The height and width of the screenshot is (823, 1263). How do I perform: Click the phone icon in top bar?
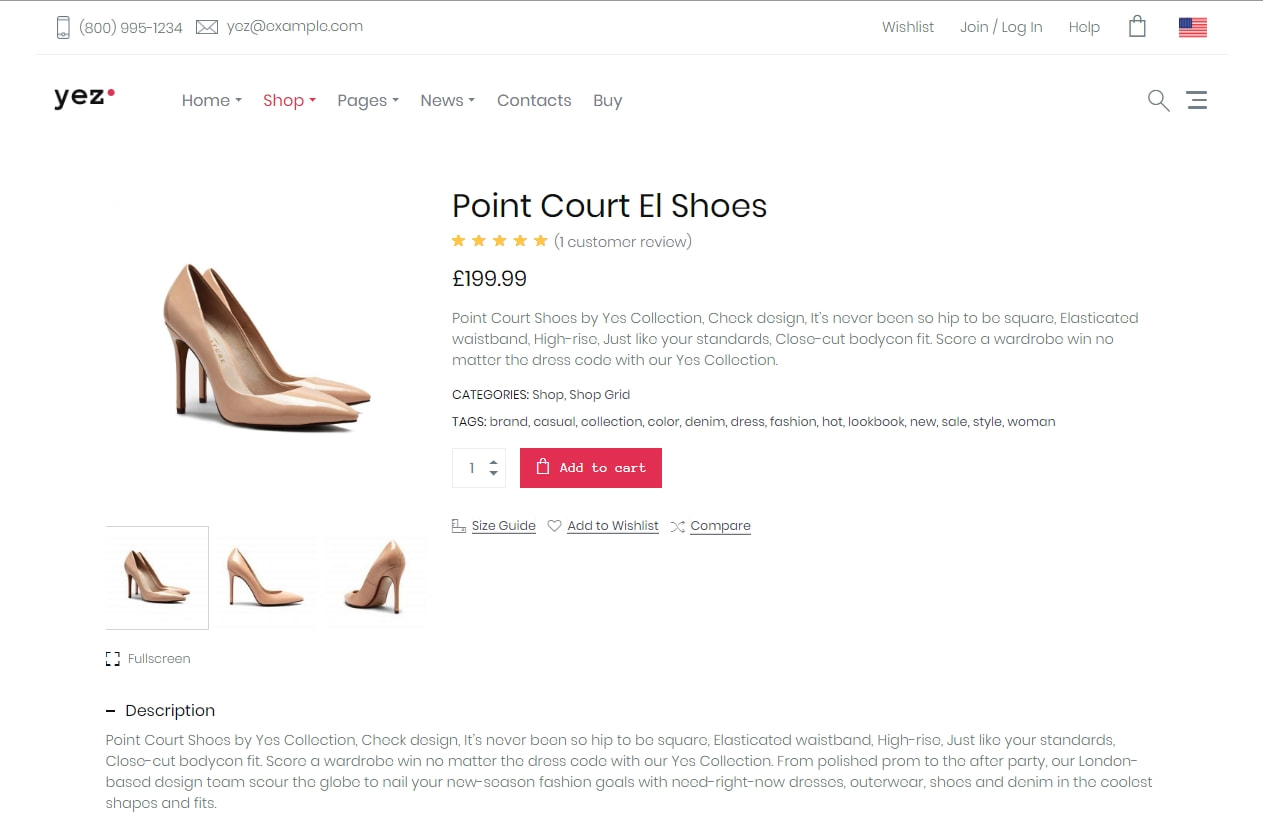pyautogui.click(x=63, y=27)
